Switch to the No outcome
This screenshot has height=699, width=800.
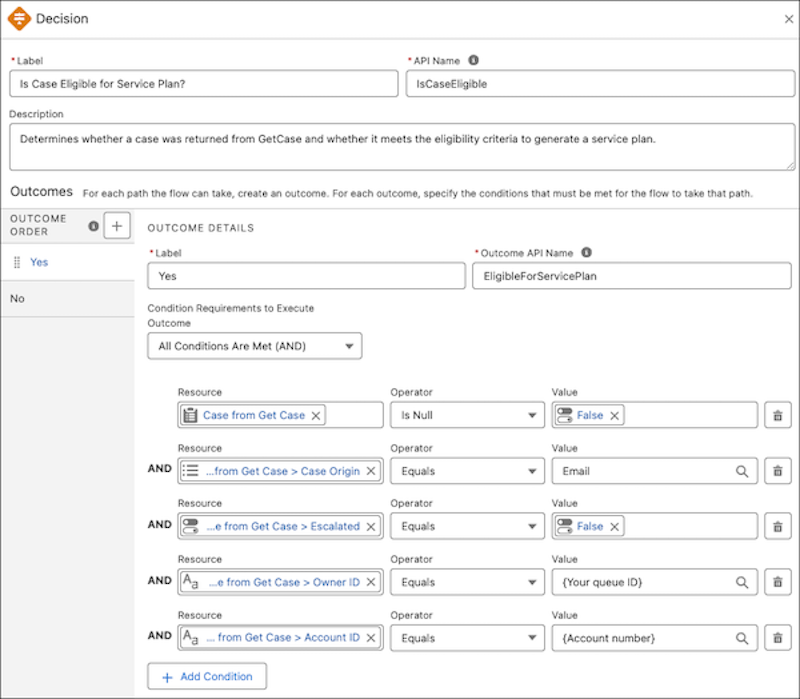(x=18, y=298)
